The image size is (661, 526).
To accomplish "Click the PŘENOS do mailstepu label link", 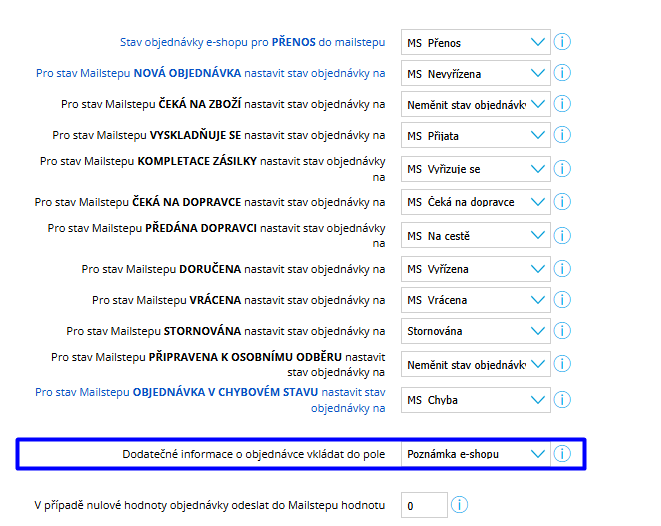I will (253, 42).
